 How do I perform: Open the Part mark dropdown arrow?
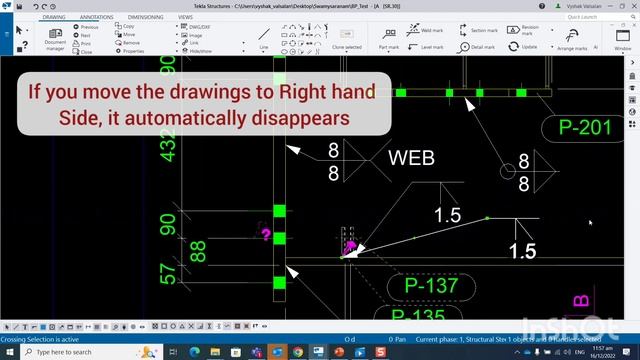[389, 52]
